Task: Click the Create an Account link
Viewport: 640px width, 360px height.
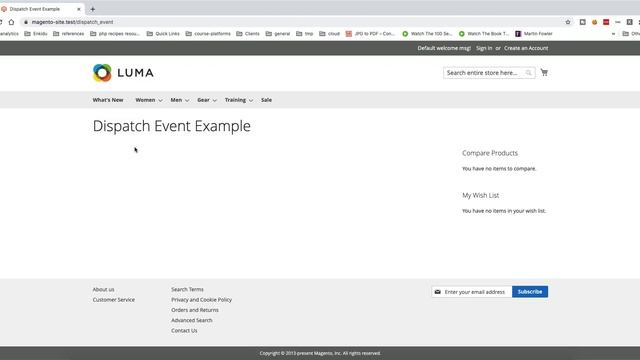Action: (x=526, y=48)
